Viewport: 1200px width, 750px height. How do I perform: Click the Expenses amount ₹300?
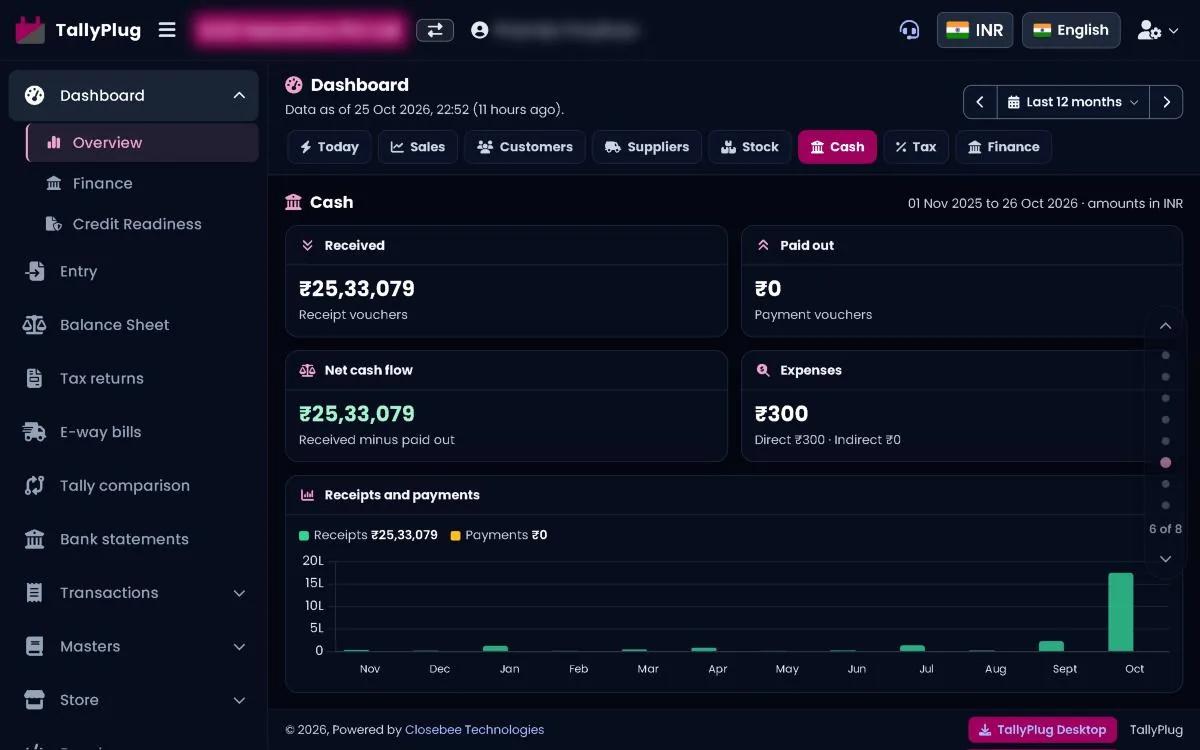[782, 414]
